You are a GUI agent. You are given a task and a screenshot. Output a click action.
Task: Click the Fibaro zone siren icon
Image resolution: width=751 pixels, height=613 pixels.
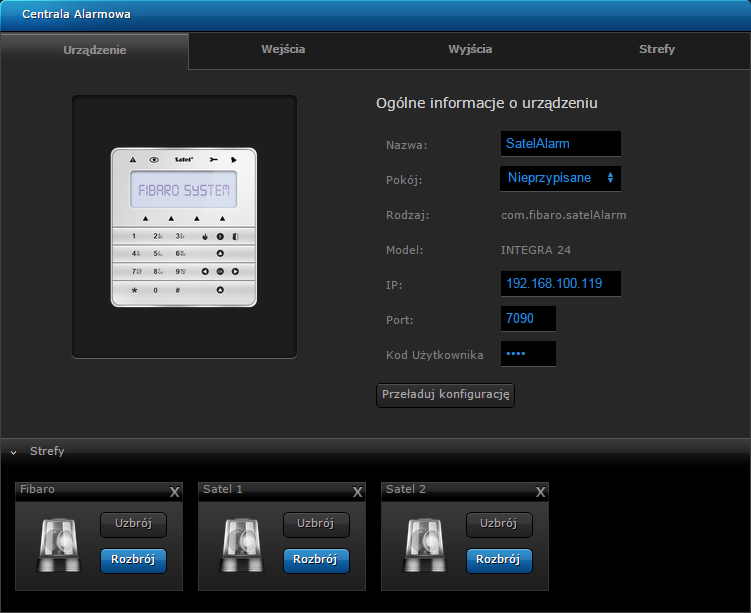coord(59,545)
